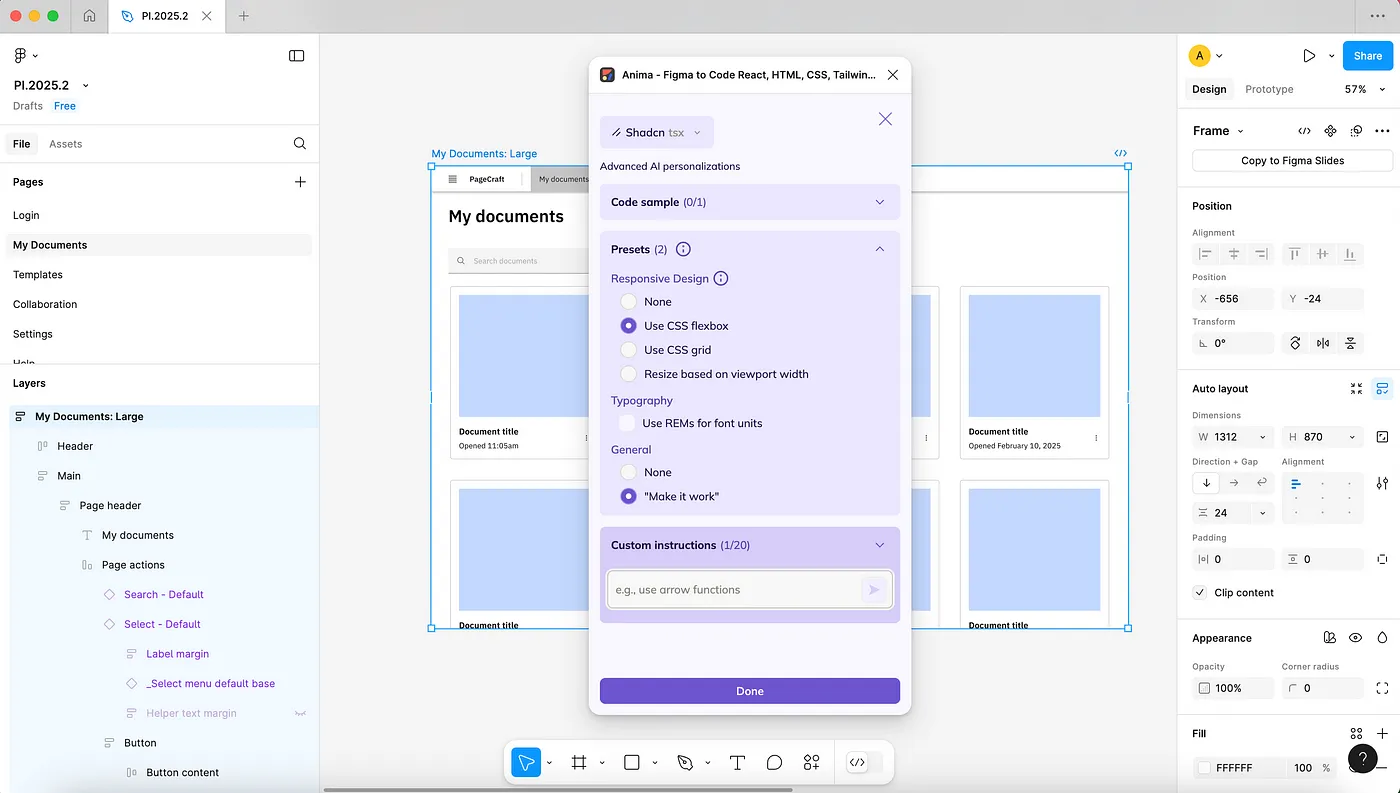The height and width of the screenshot is (793, 1400).
Task: Collapse the Presets section
Action: pos(879,249)
